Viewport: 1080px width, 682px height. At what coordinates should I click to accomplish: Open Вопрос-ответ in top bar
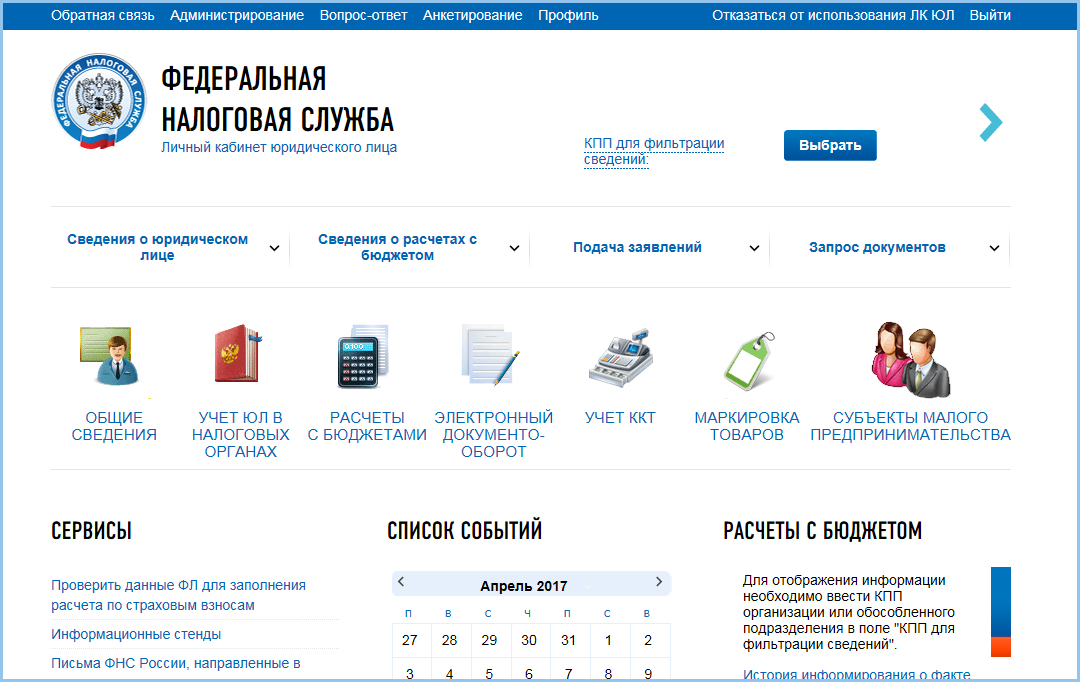tap(364, 15)
